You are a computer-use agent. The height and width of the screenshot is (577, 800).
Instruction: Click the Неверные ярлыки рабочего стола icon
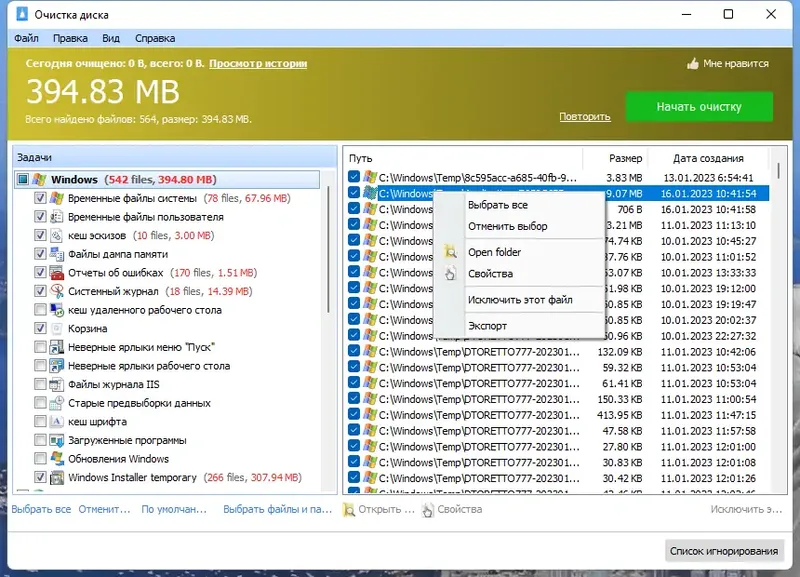coord(57,366)
